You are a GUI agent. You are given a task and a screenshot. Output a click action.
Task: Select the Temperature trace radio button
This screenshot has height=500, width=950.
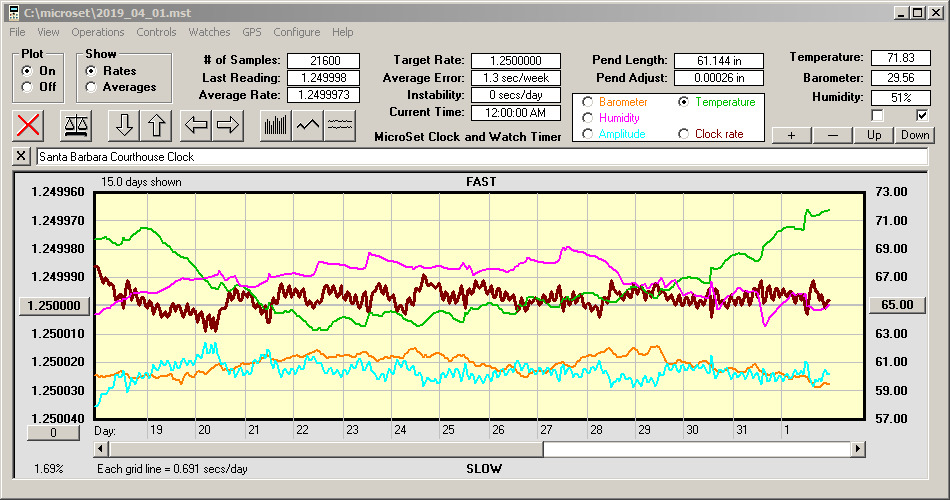683,102
